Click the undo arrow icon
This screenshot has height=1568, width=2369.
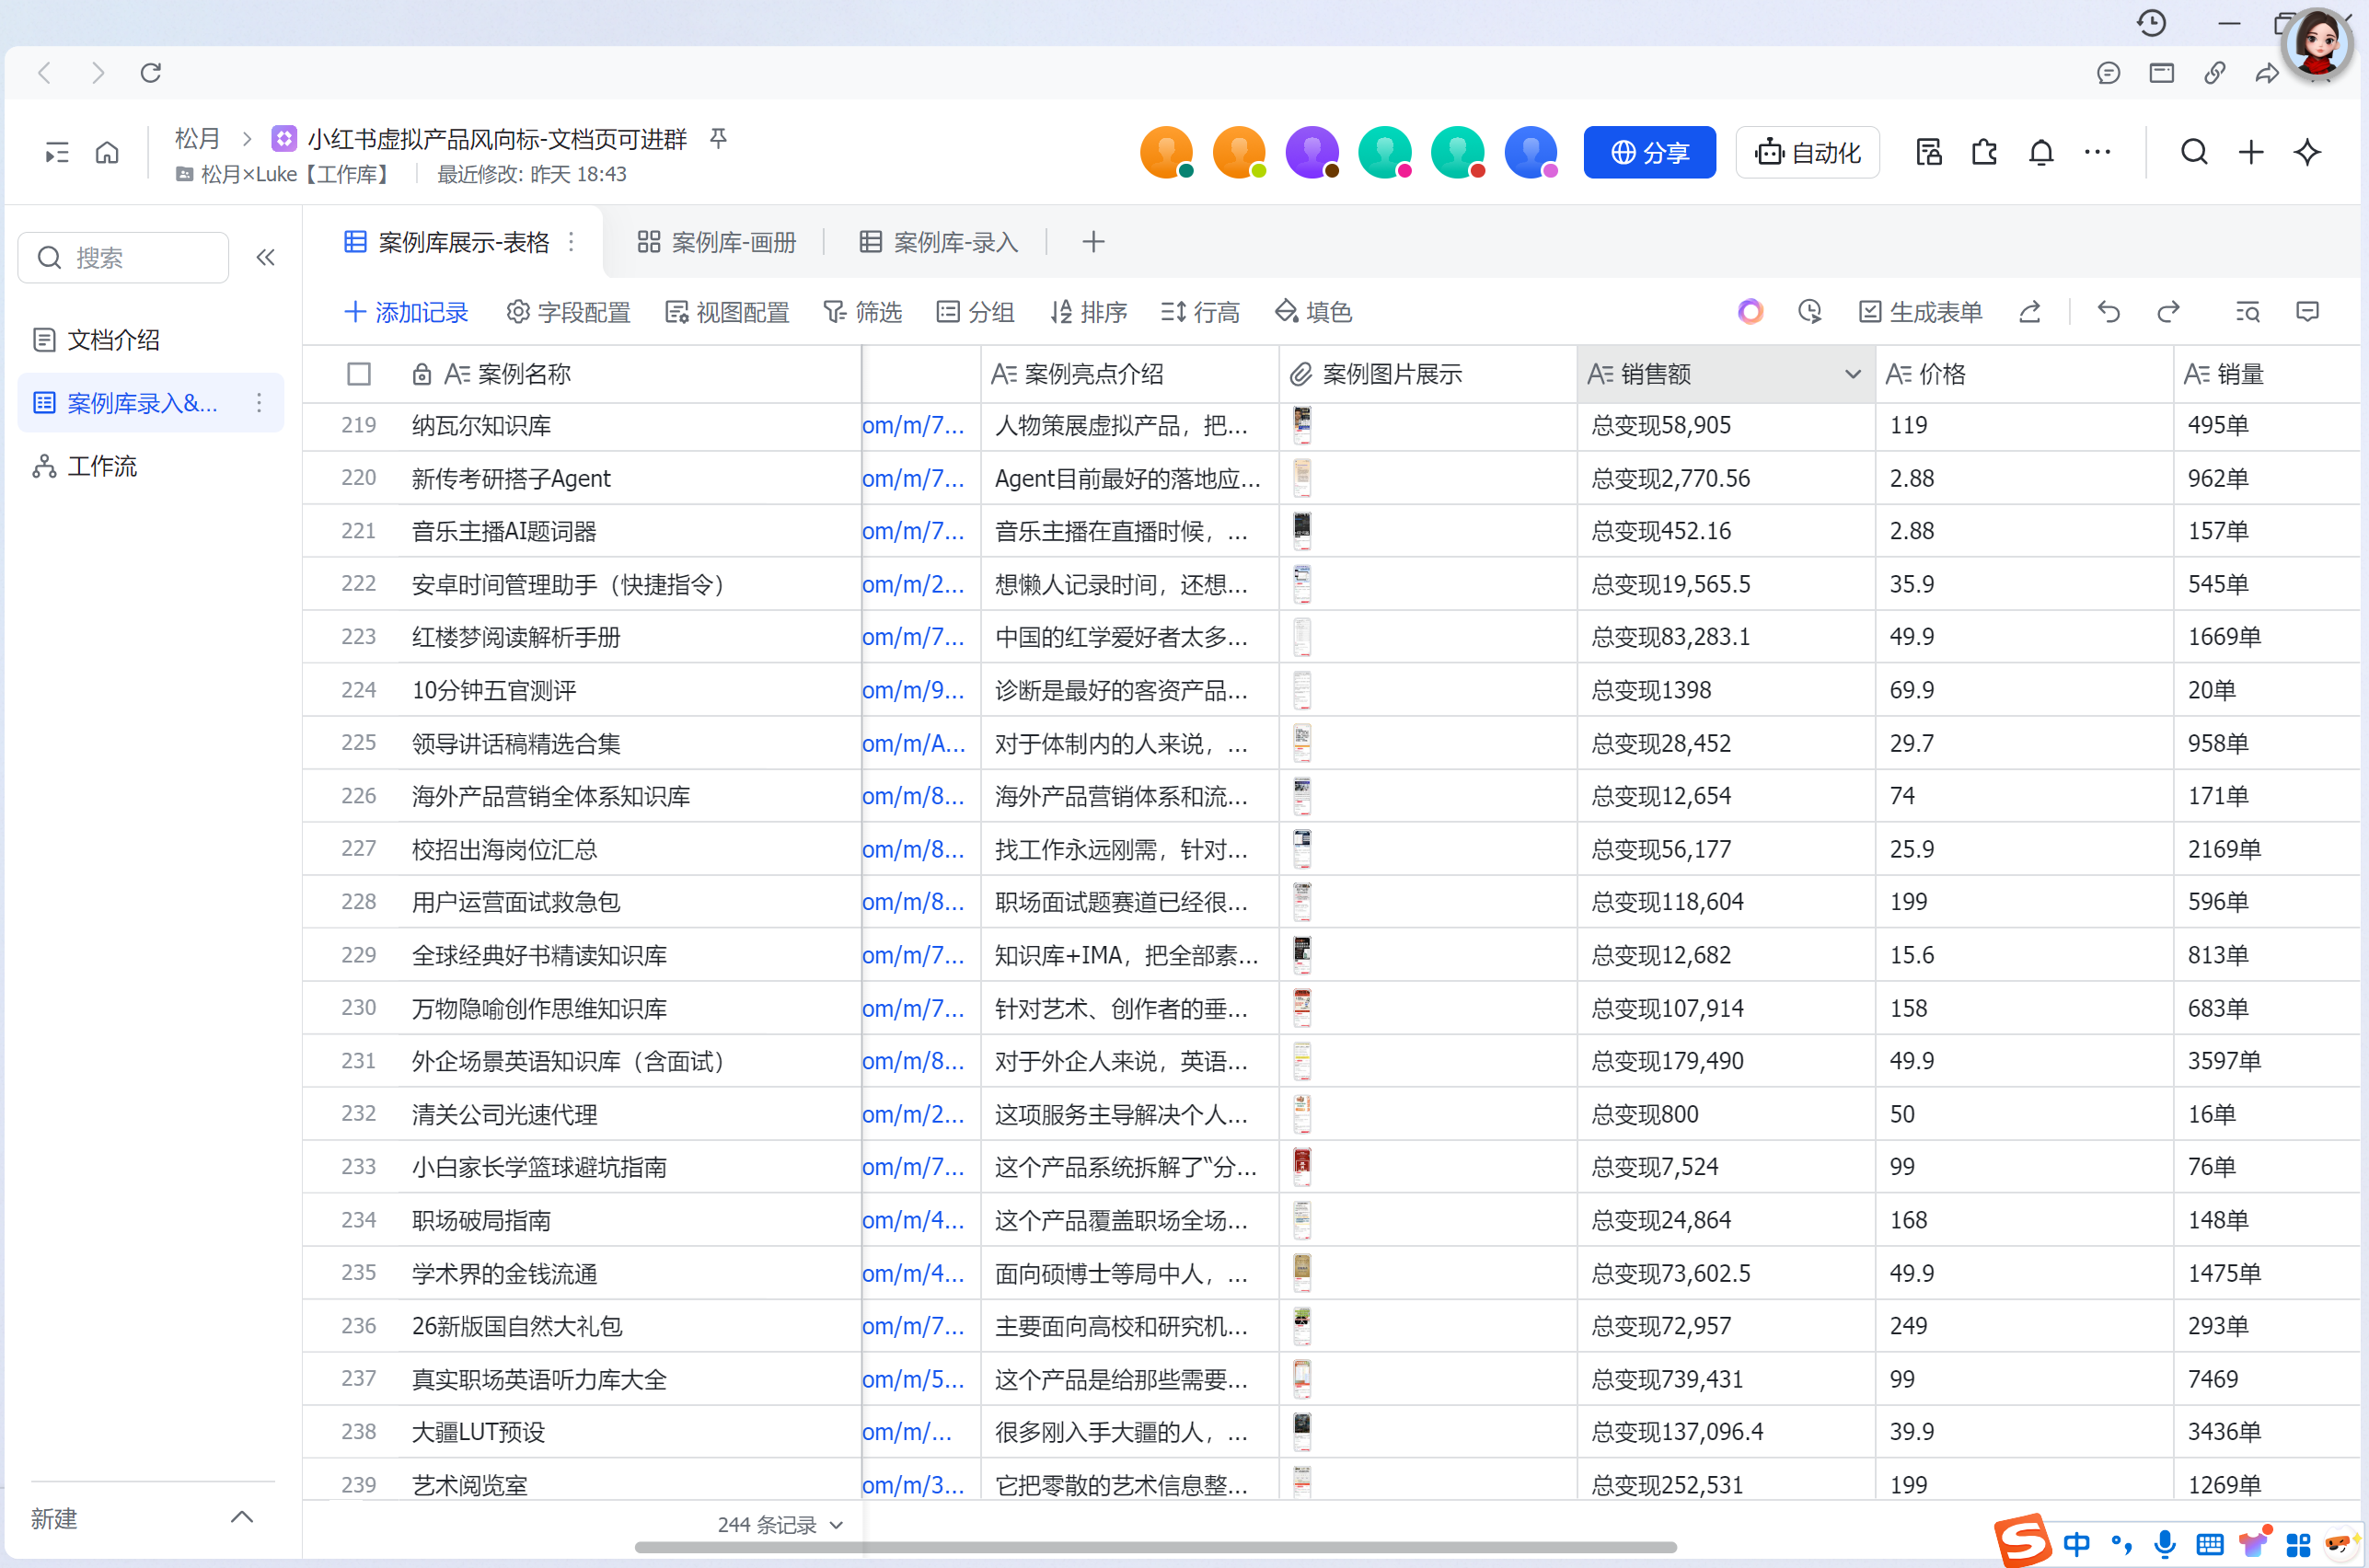[2108, 312]
